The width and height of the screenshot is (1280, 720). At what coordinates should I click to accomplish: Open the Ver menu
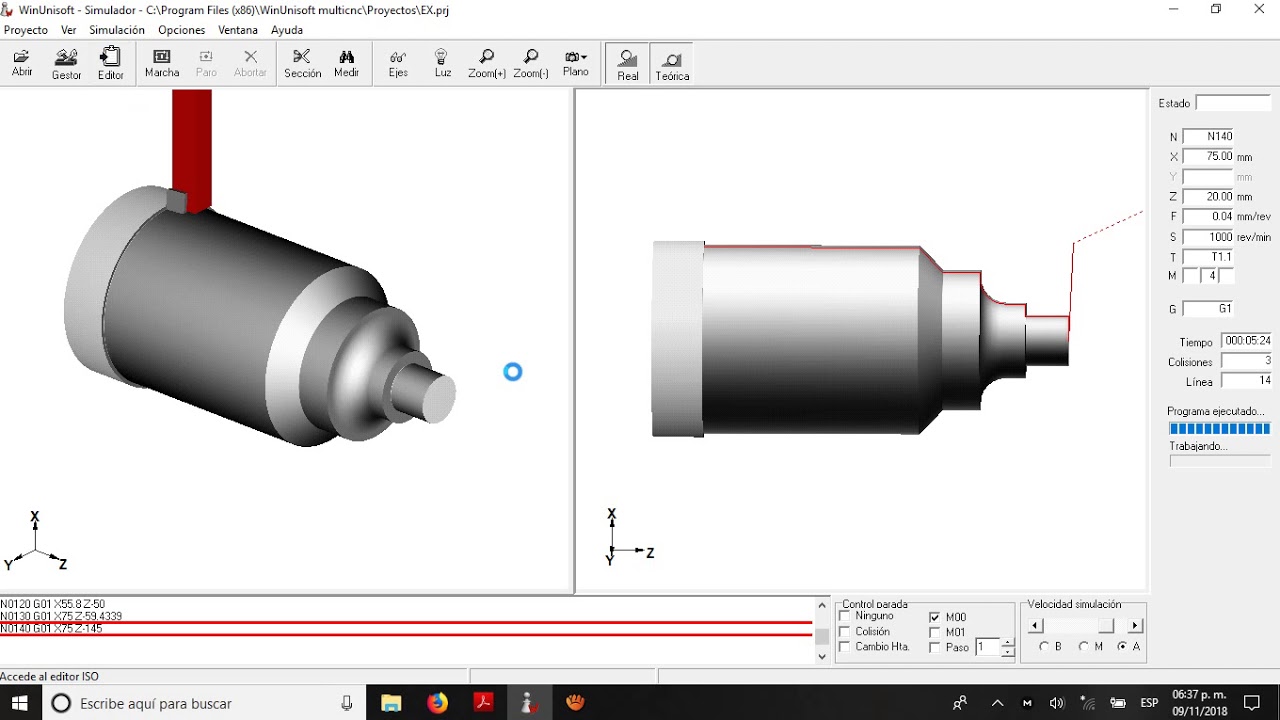(69, 30)
